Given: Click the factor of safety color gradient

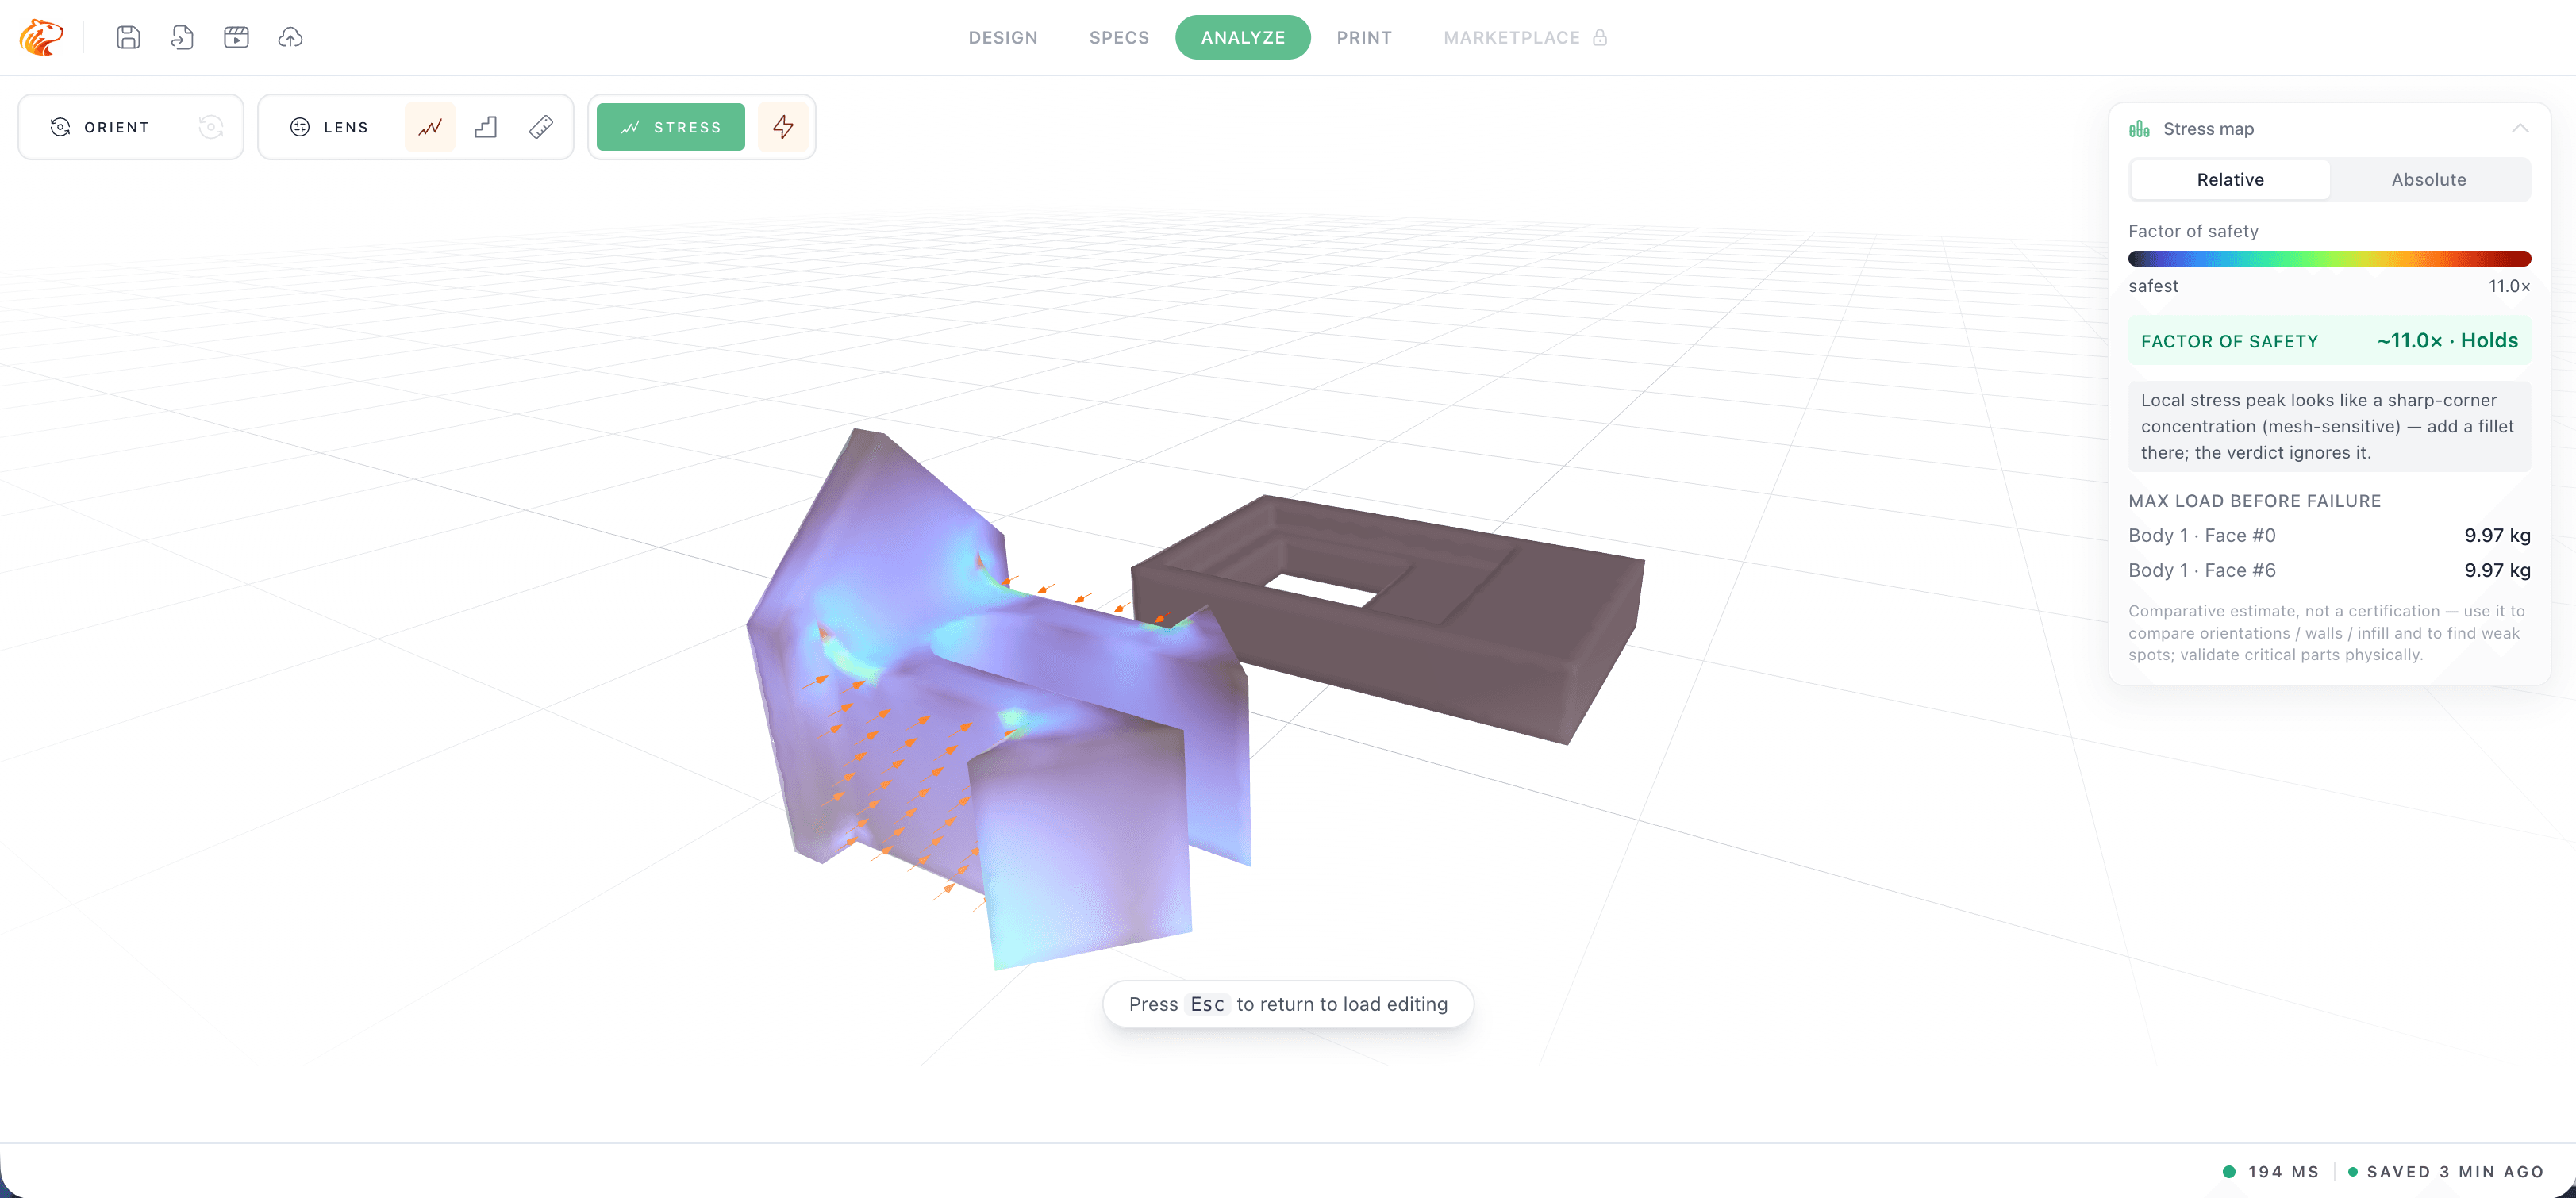Looking at the screenshot, I should [2329, 259].
